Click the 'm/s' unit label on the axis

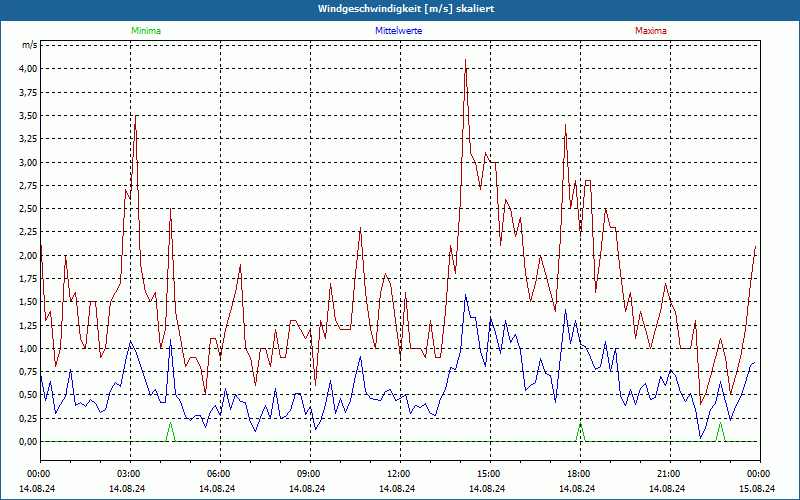click(29, 45)
